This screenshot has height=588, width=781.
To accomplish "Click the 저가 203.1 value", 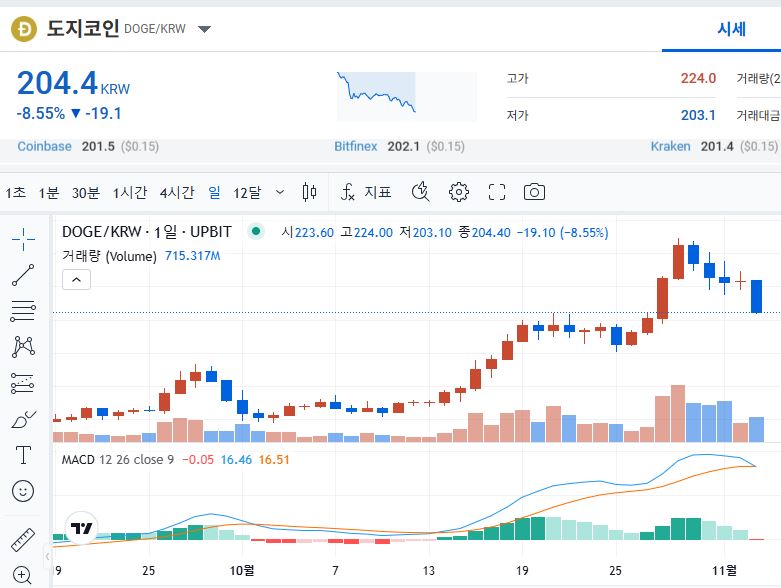I will coord(698,115).
